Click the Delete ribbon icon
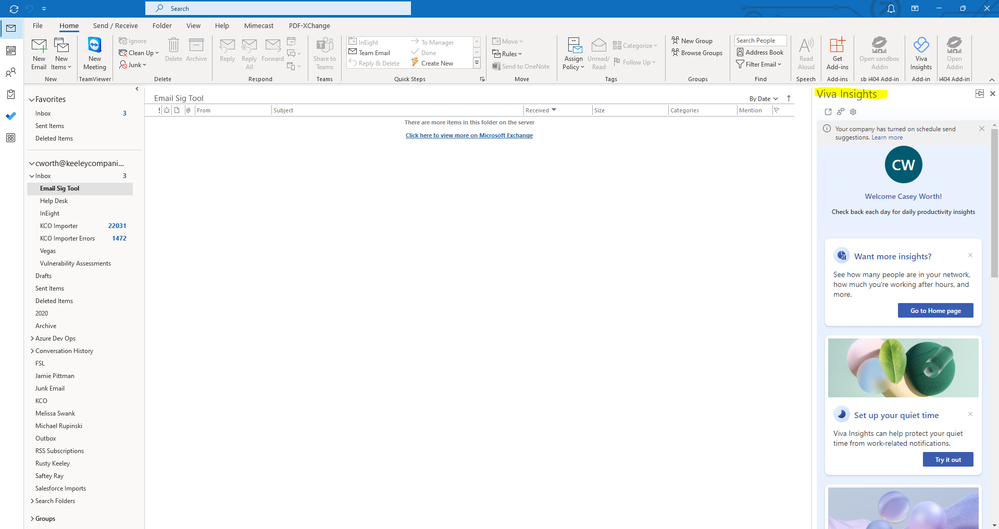999x529 pixels. 173,50
